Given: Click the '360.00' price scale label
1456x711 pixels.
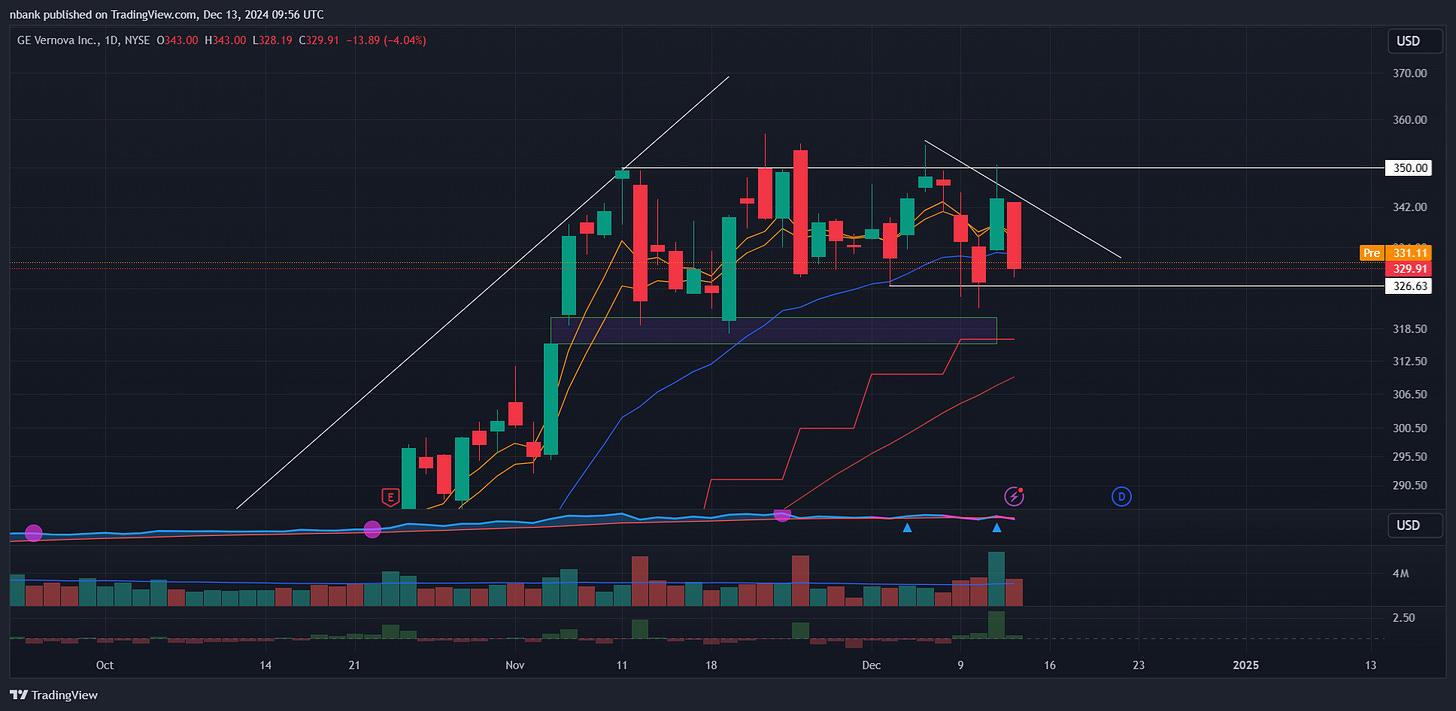Looking at the screenshot, I should pyautogui.click(x=1409, y=120).
